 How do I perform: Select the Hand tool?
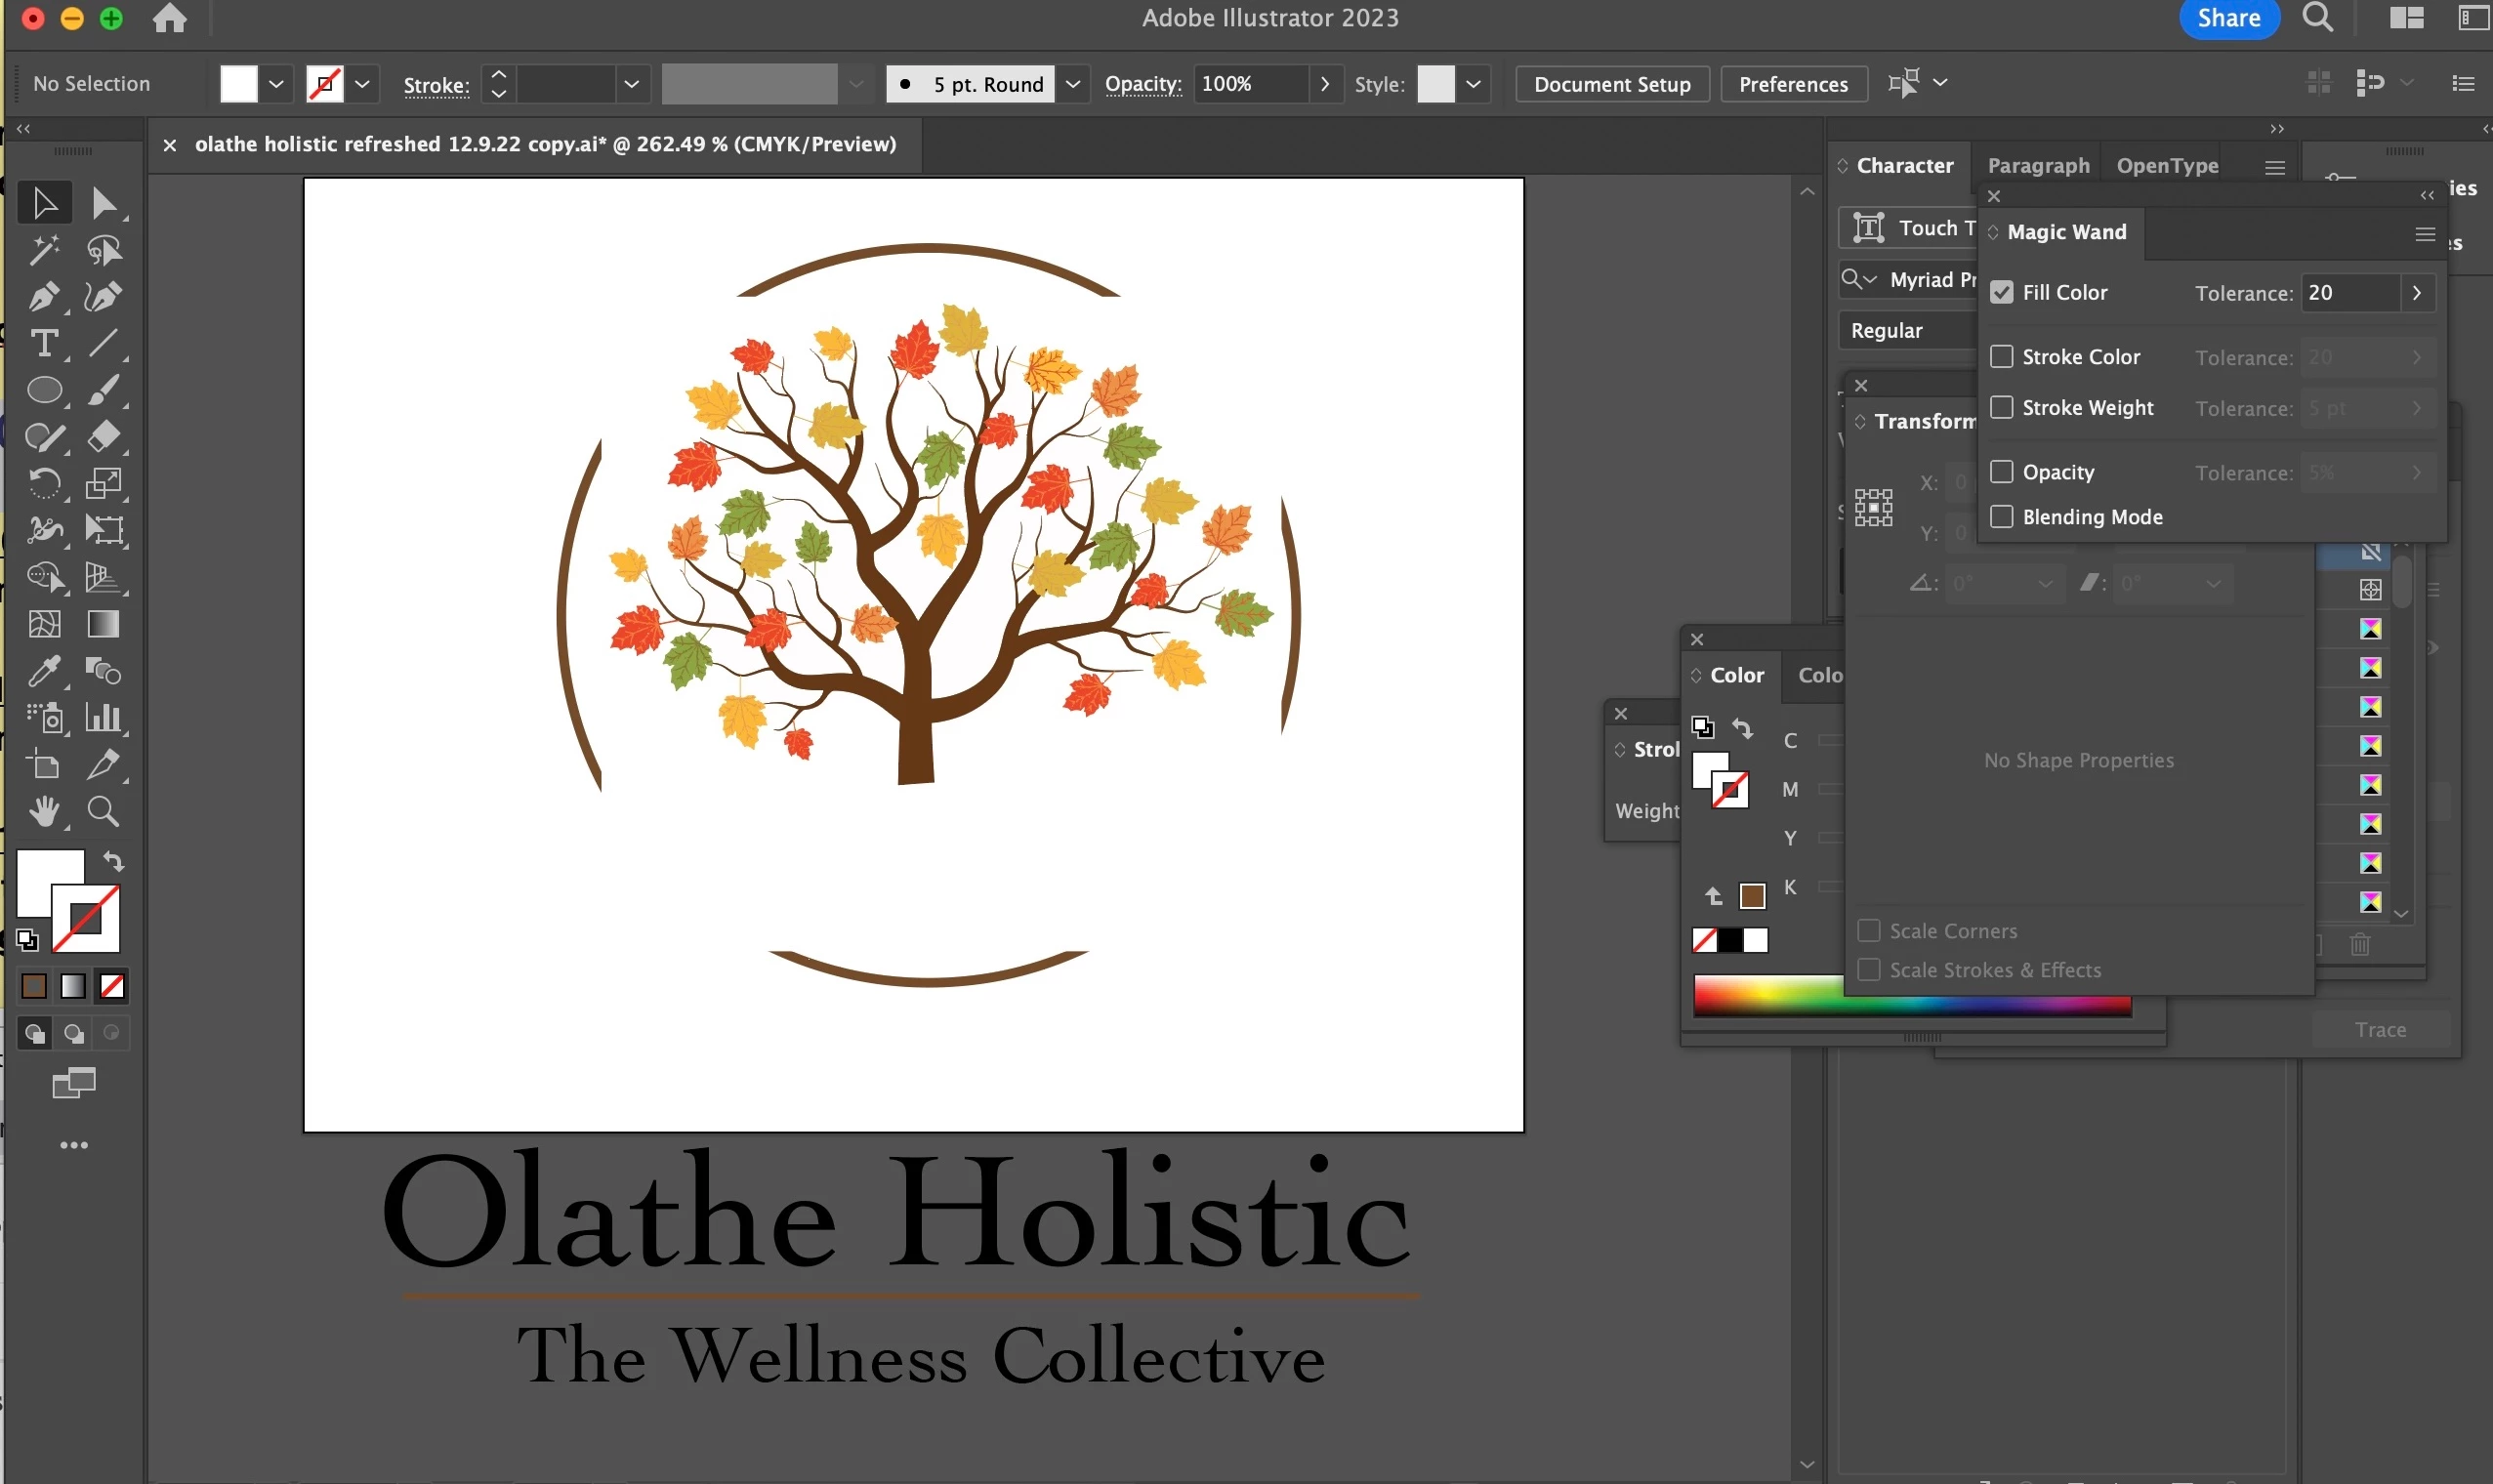43,811
